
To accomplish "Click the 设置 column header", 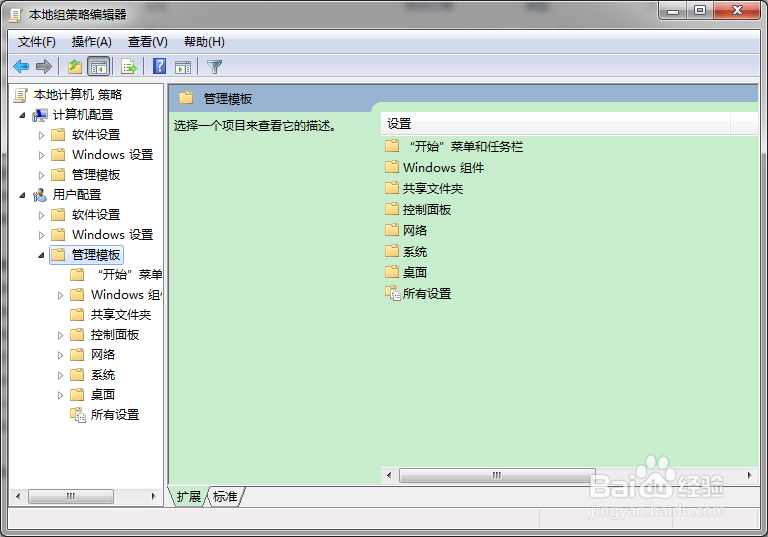I will 555,124.
